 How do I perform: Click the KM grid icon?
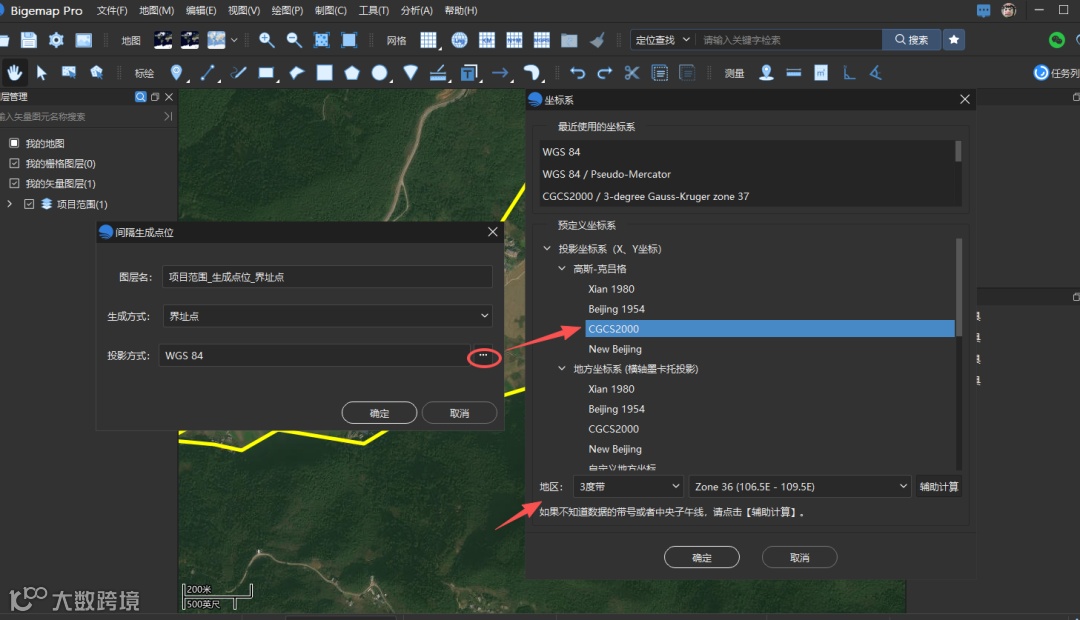pos(487,40)
